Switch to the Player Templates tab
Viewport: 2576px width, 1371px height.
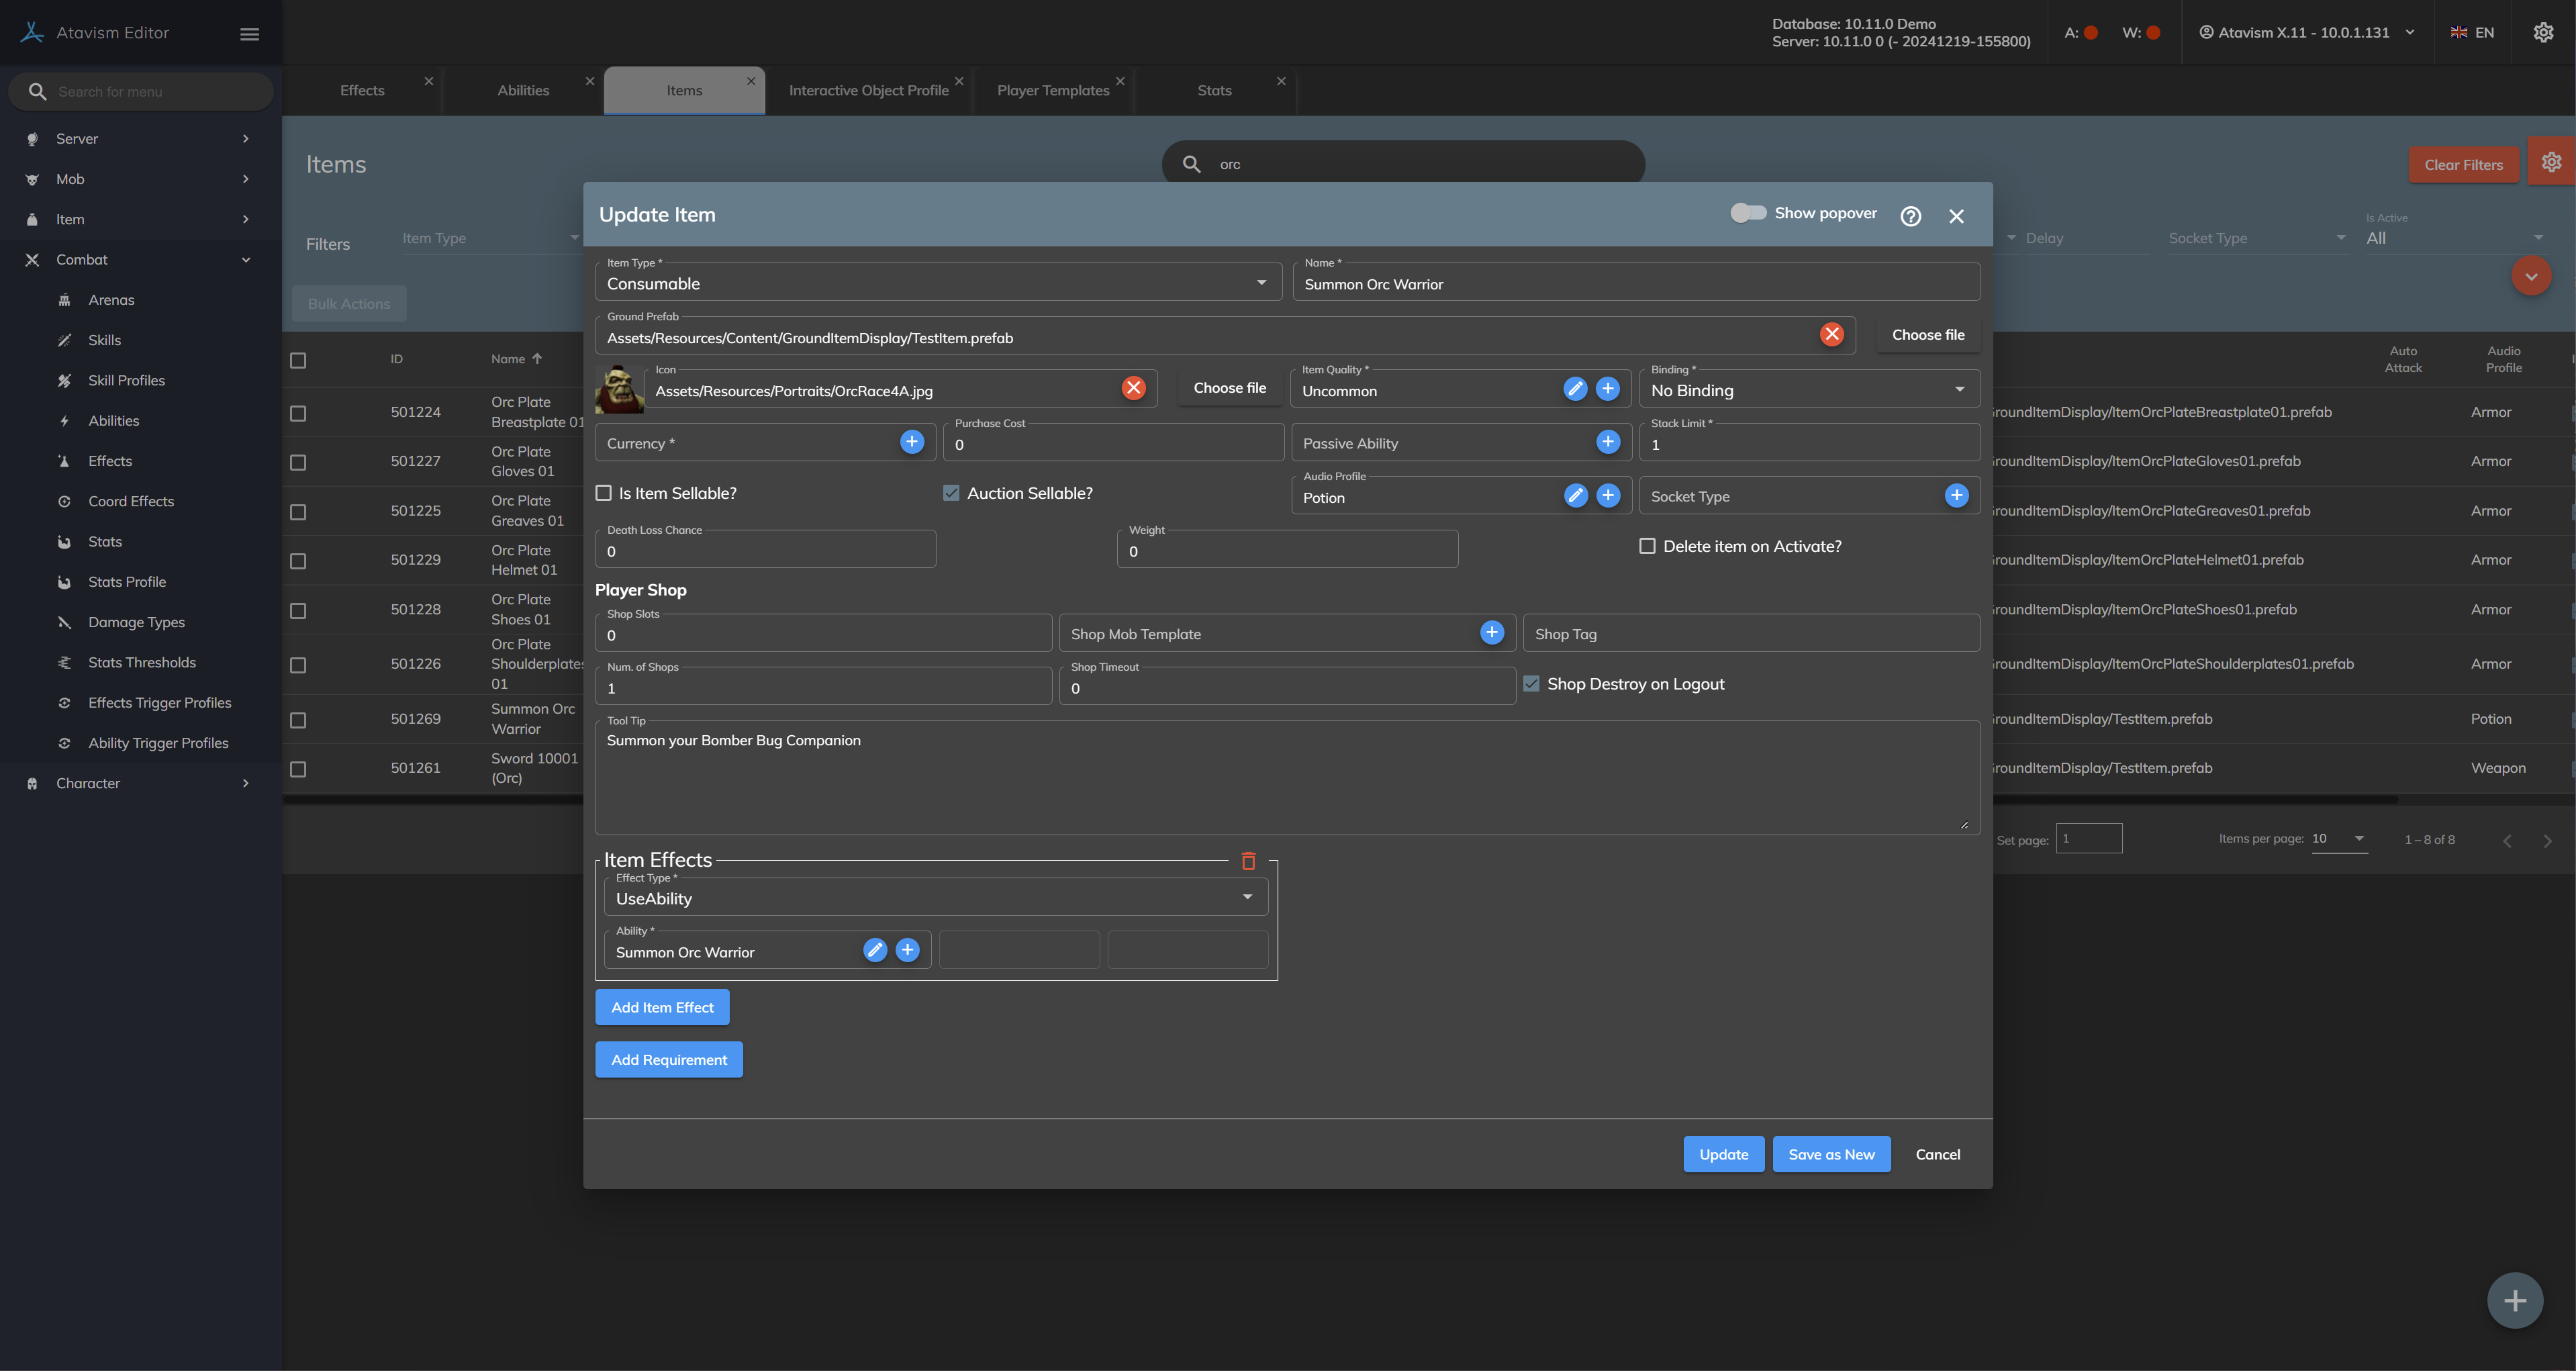coord(1052,91)
